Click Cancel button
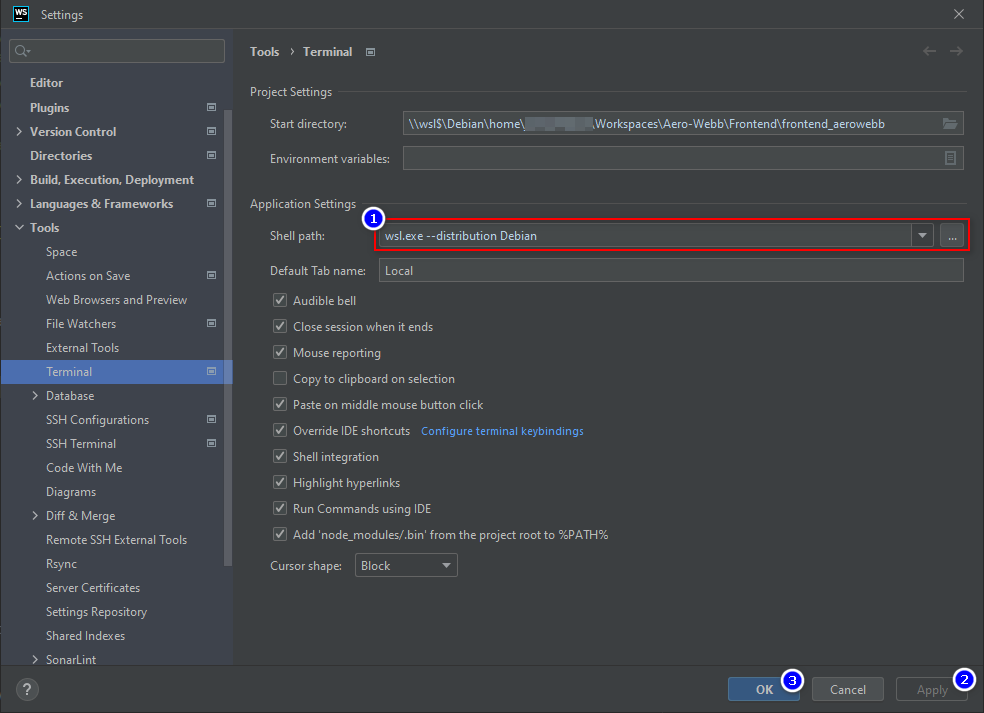The image size is (984, 713). 848,689
